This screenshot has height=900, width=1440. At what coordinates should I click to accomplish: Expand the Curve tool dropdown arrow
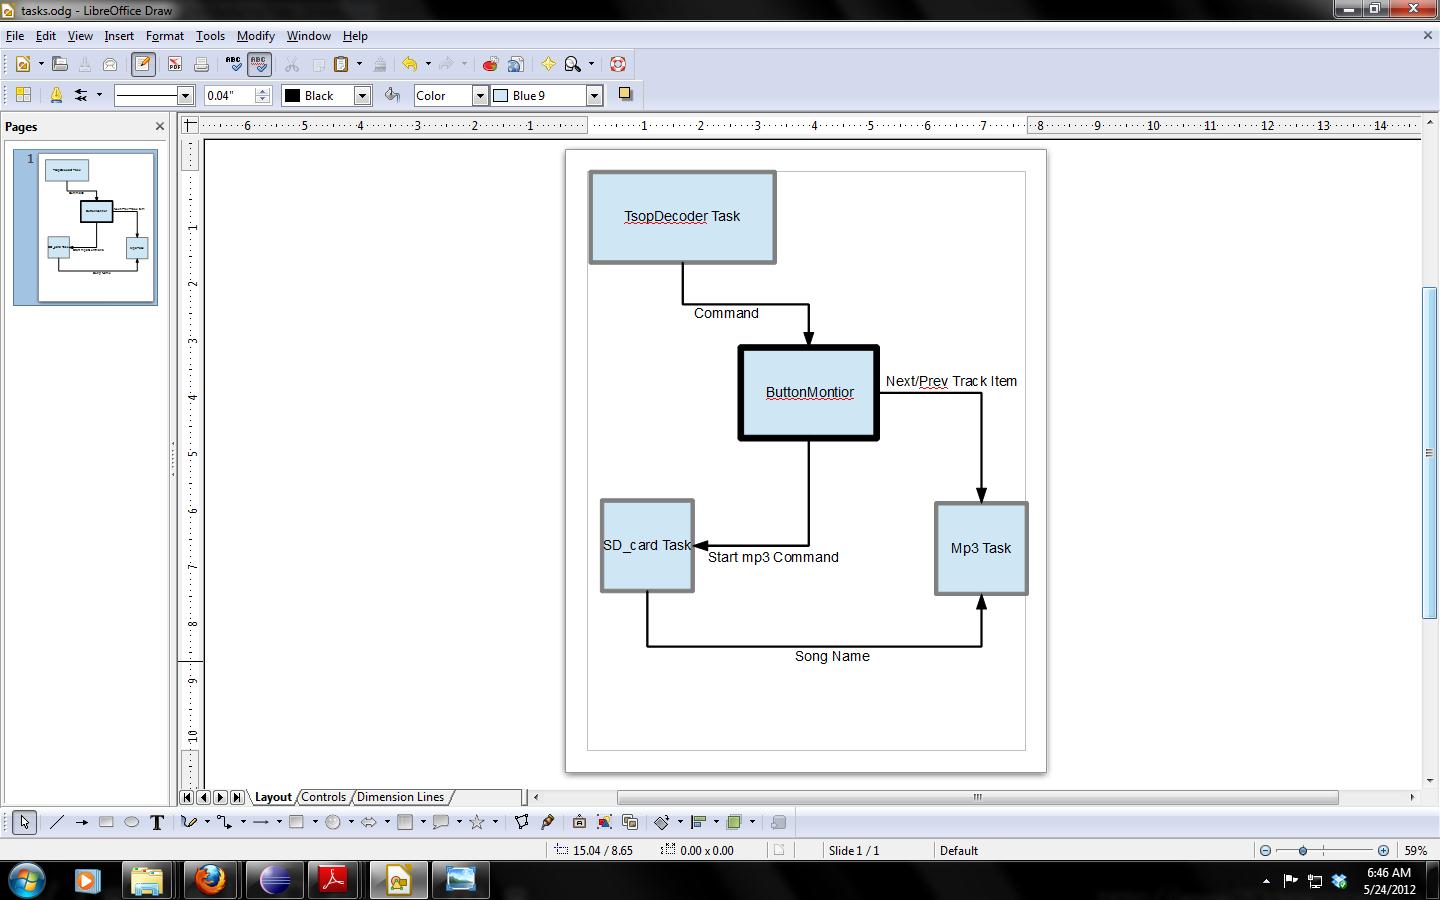[207, 822]
